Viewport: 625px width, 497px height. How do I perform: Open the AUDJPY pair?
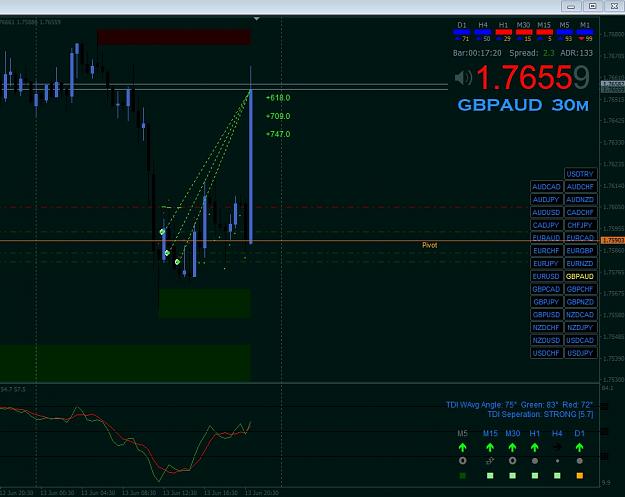pos(546,199)
